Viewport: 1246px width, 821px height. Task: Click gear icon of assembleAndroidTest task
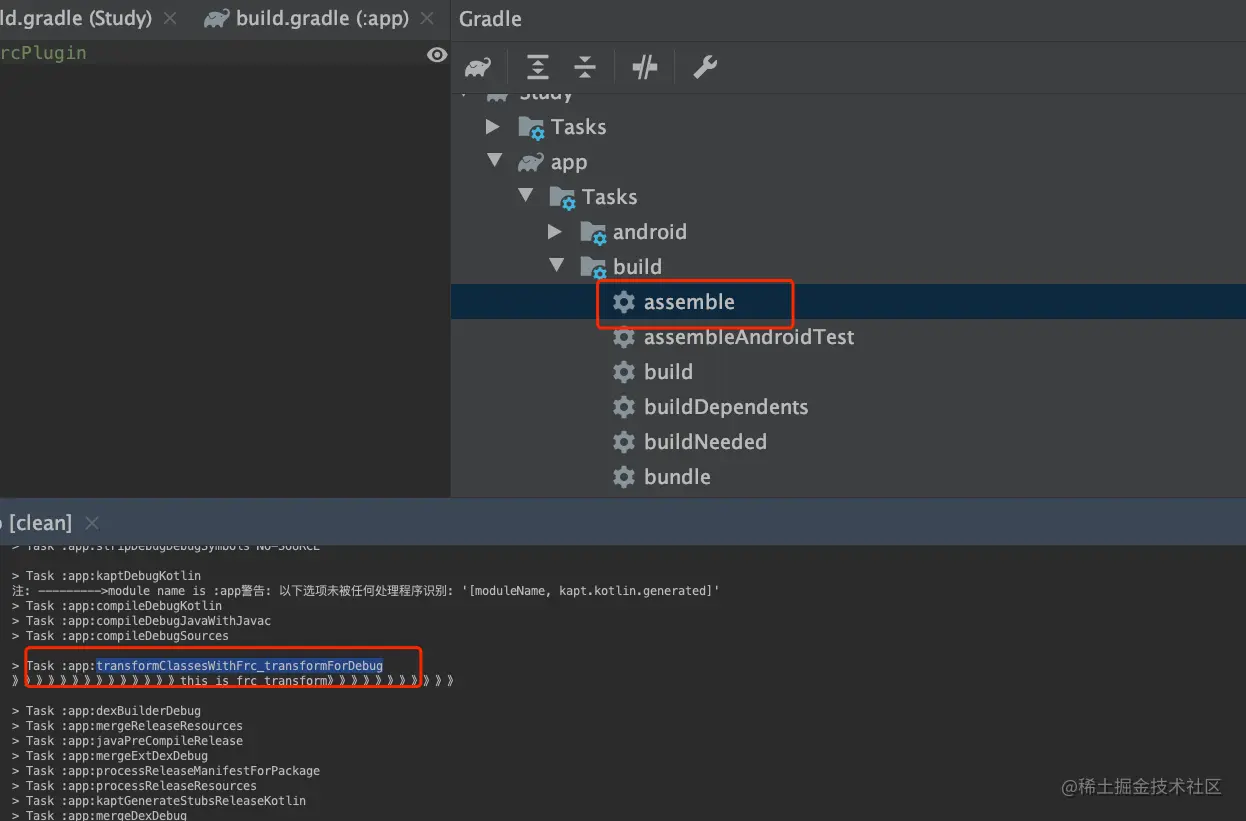[x=624, y=337]
